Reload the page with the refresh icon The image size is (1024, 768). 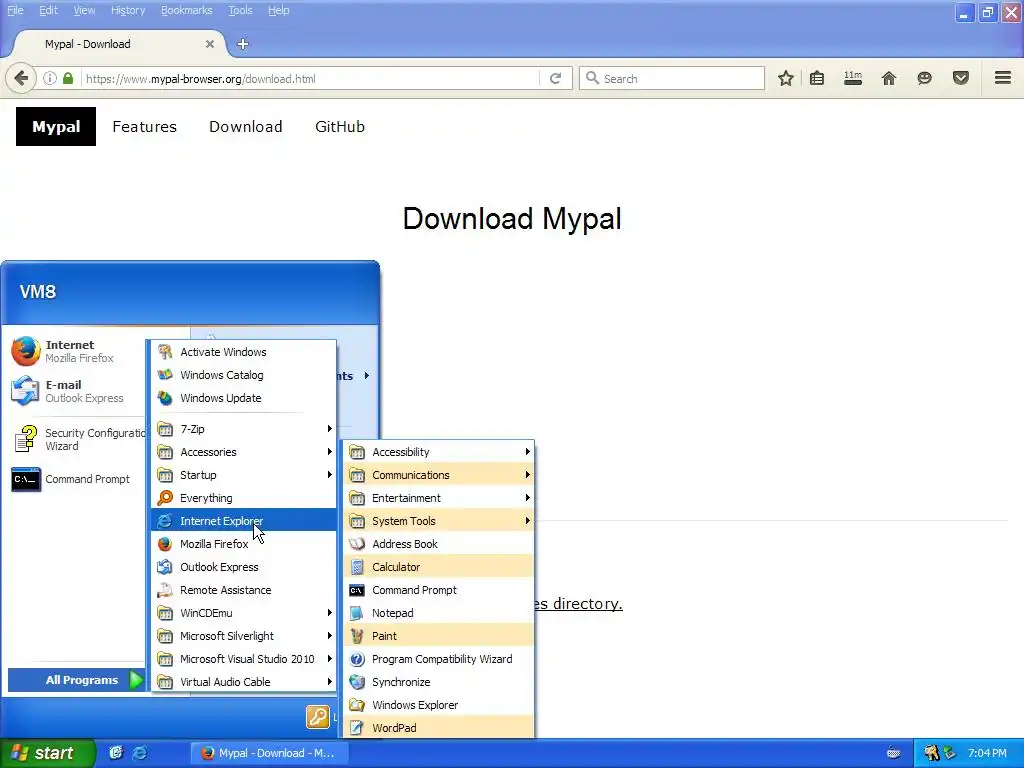click(x=555, y=78)
